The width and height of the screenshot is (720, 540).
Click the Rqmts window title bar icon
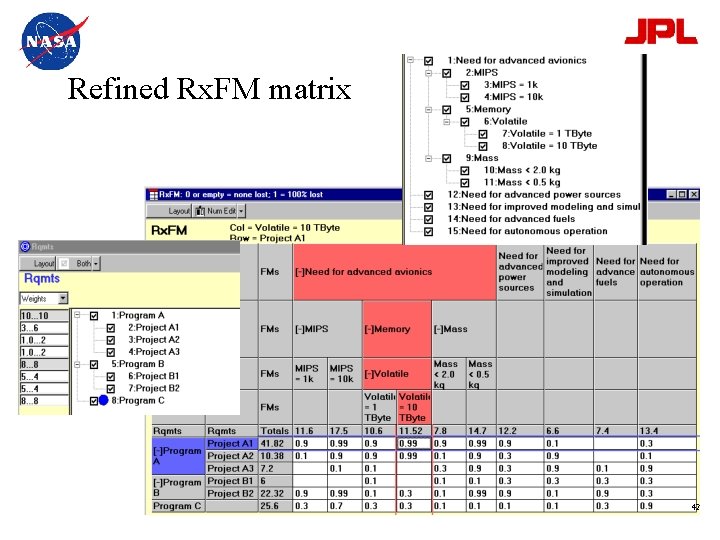point(25,247)
